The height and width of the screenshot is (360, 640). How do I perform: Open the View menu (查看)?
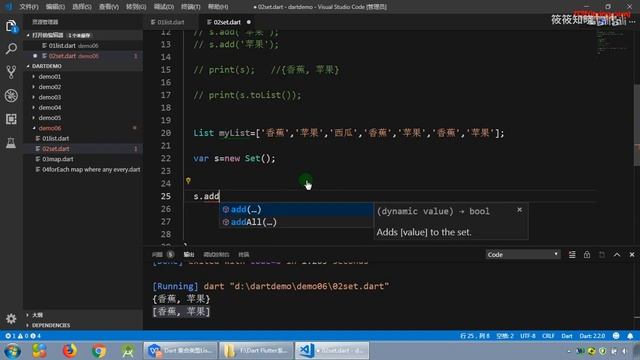[109, 7]
